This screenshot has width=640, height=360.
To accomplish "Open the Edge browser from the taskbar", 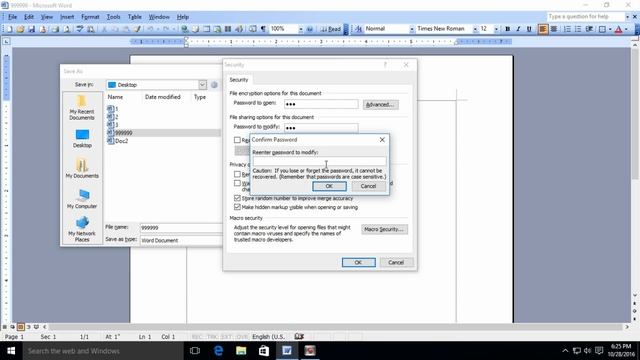I will coord(218,351).
